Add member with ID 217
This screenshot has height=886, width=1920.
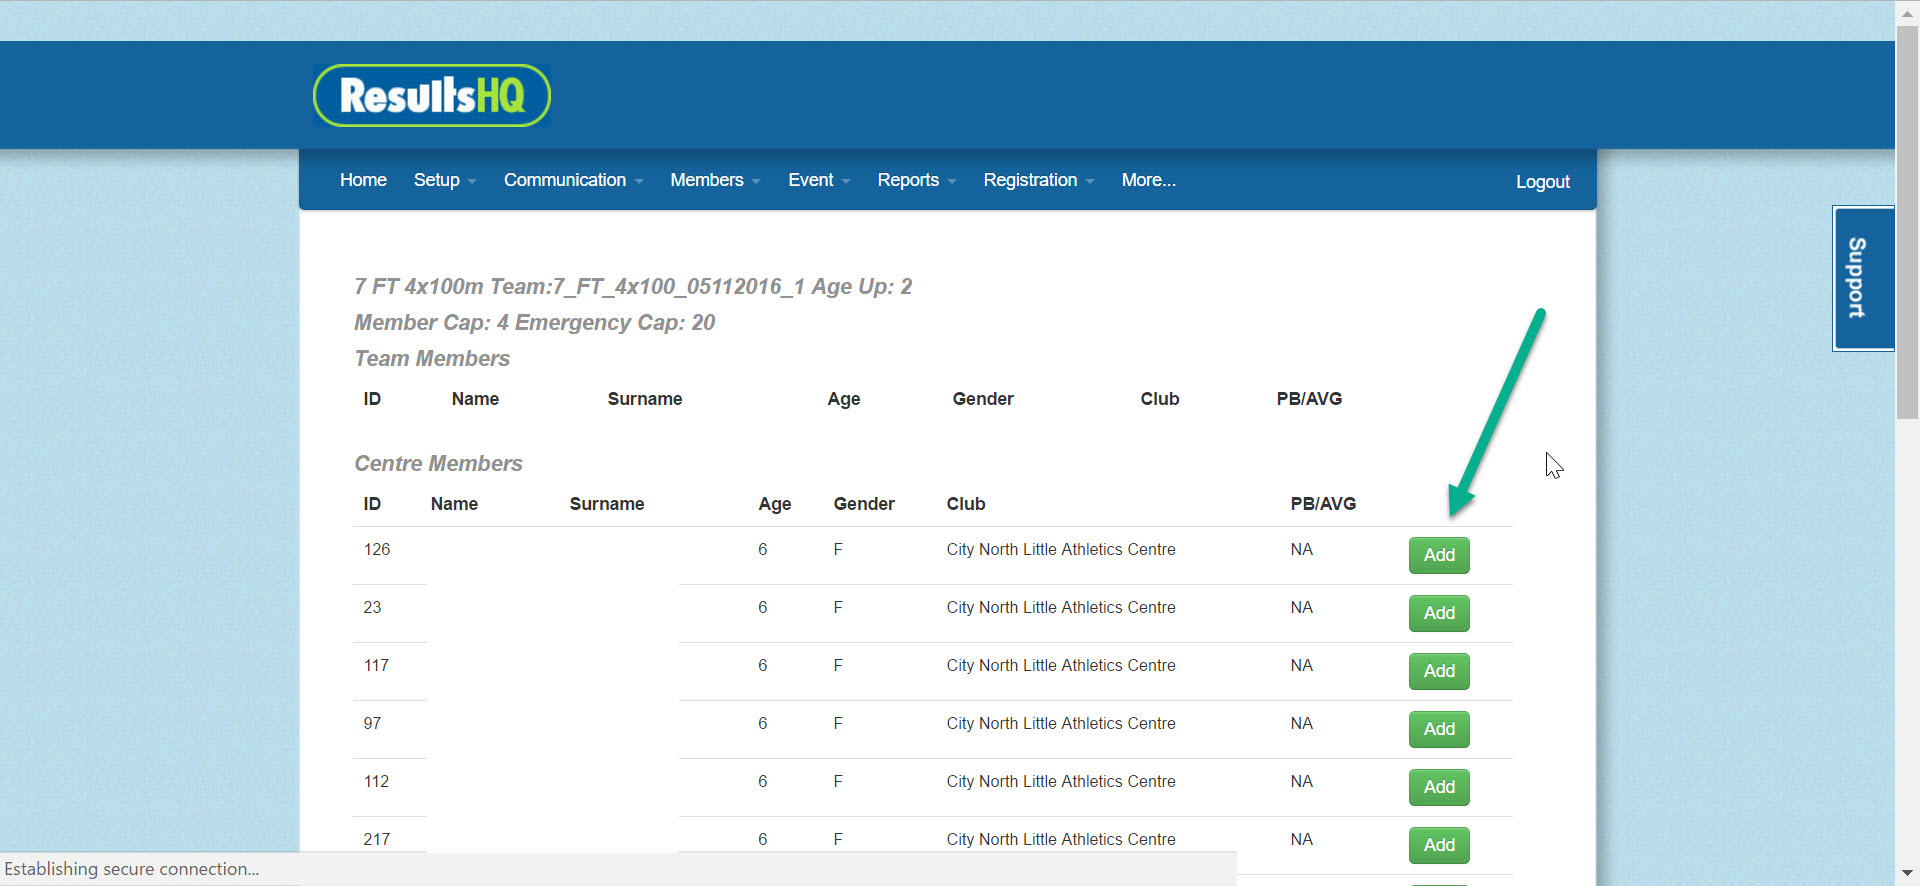(1439, 845)
